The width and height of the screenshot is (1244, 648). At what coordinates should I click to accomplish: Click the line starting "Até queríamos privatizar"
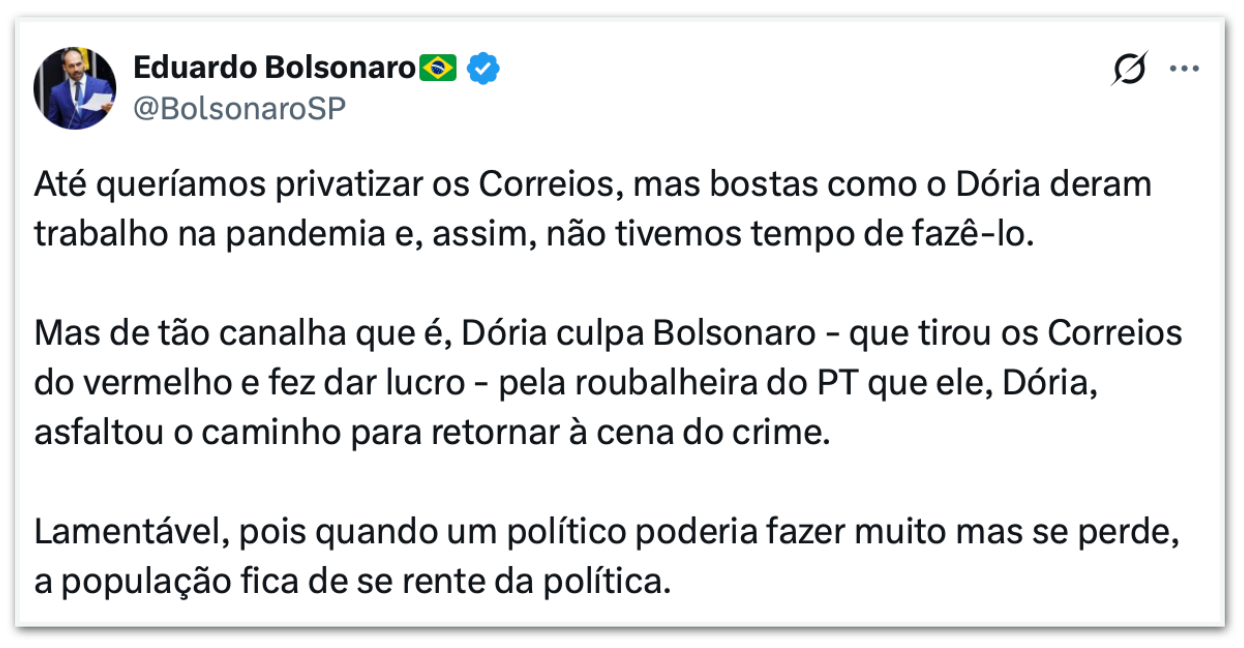(592, 186)
